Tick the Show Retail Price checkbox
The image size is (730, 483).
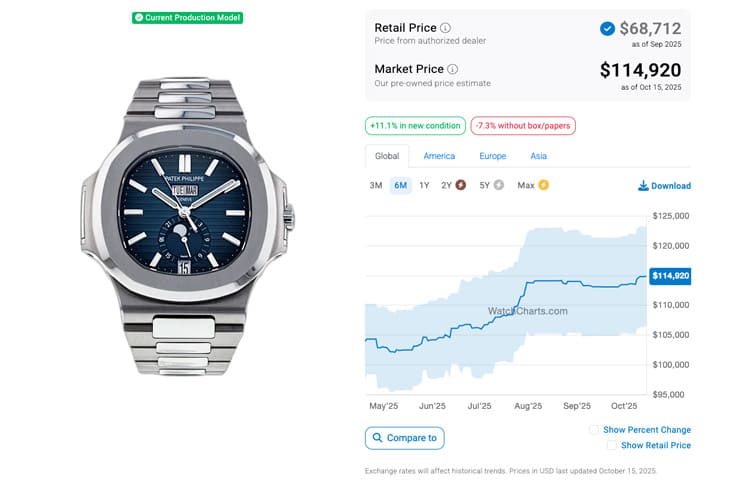click(611, 446)
